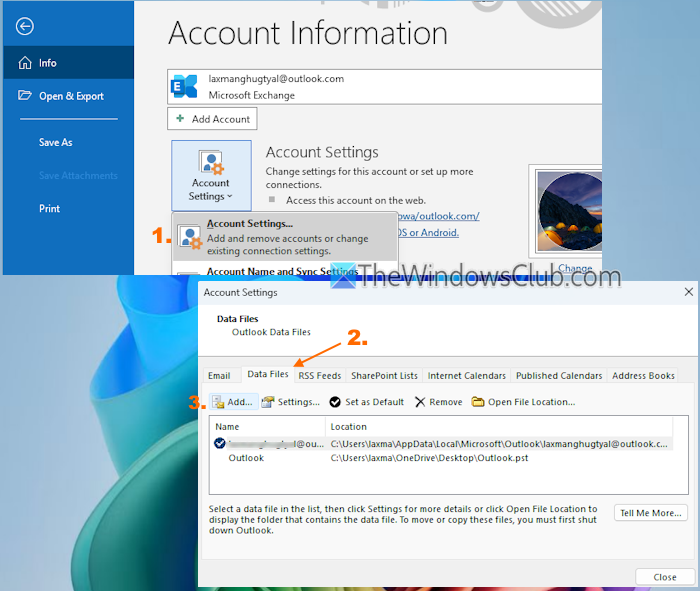Image resolution: width=700 pixels, height=591 pixels.
Task: Open the SharePoint Lists tab
Action: pos(384,376)
